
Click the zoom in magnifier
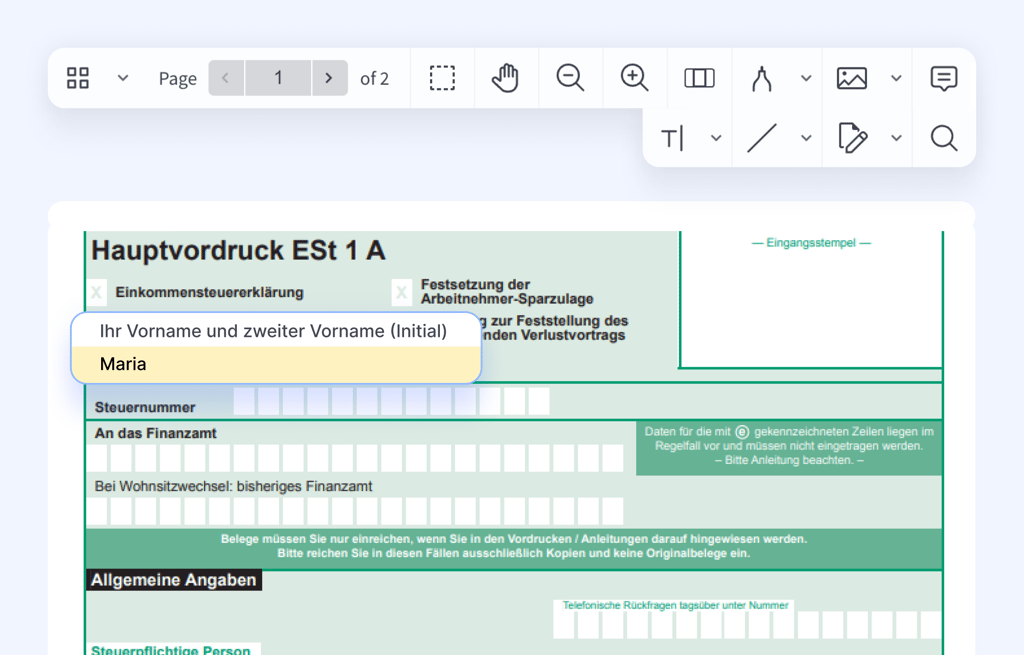634,78
